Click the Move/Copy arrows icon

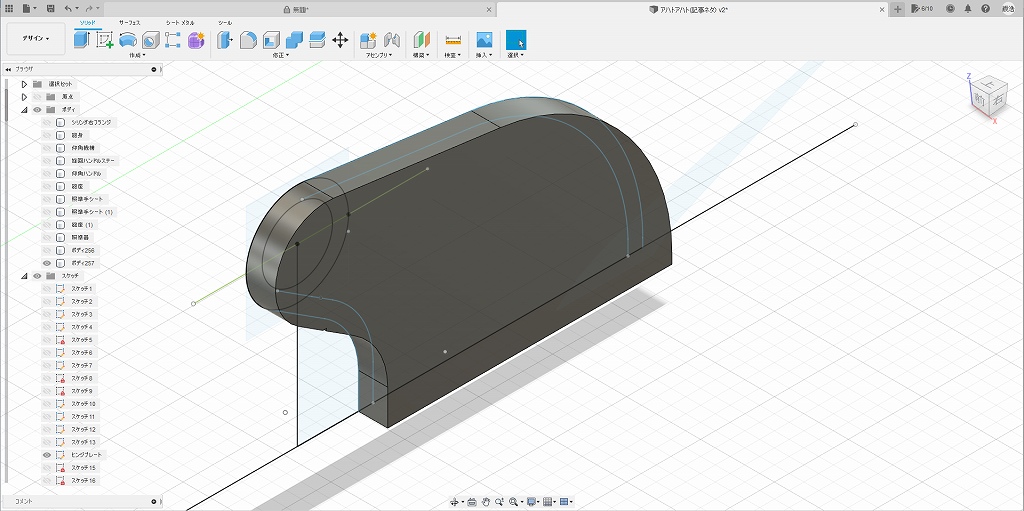[340, 40]
